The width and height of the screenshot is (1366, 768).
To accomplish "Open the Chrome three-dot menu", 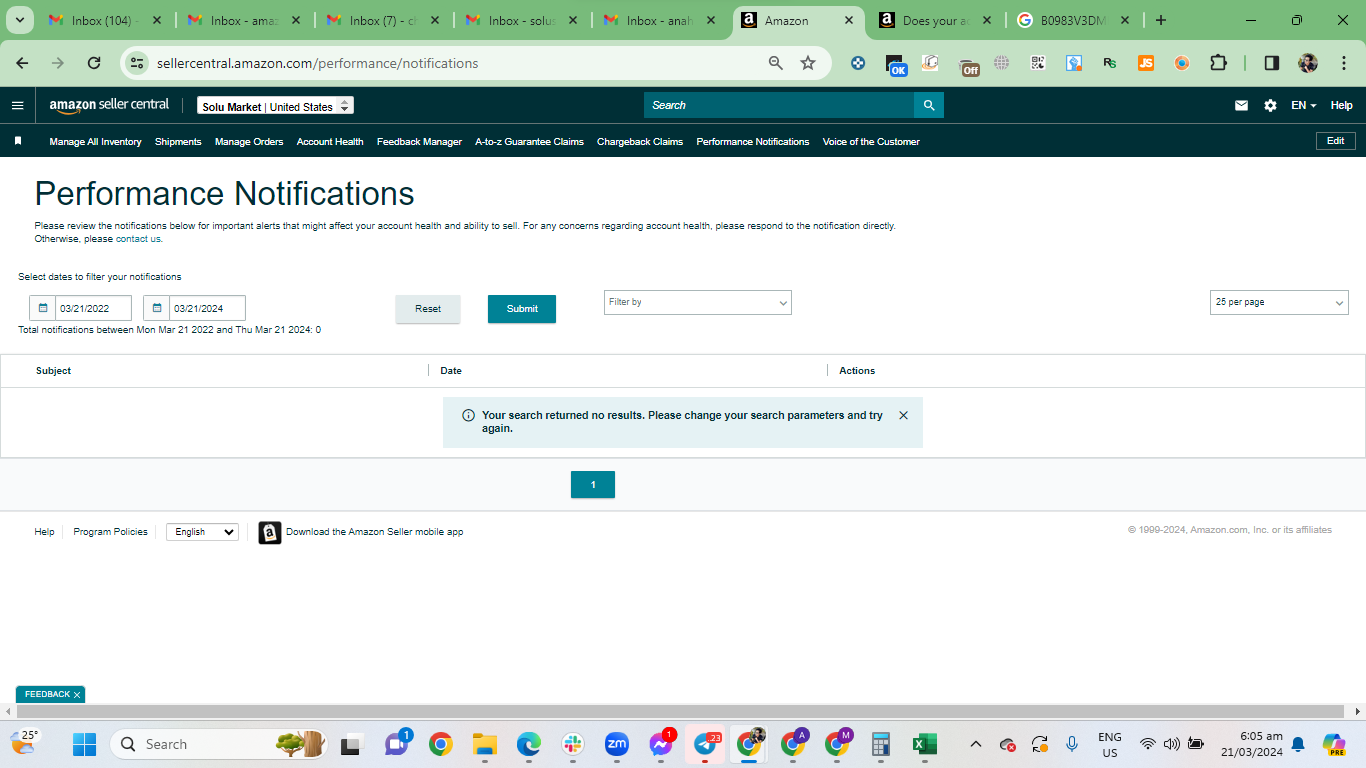I will pyautogui.click(x=1343, y=63).
